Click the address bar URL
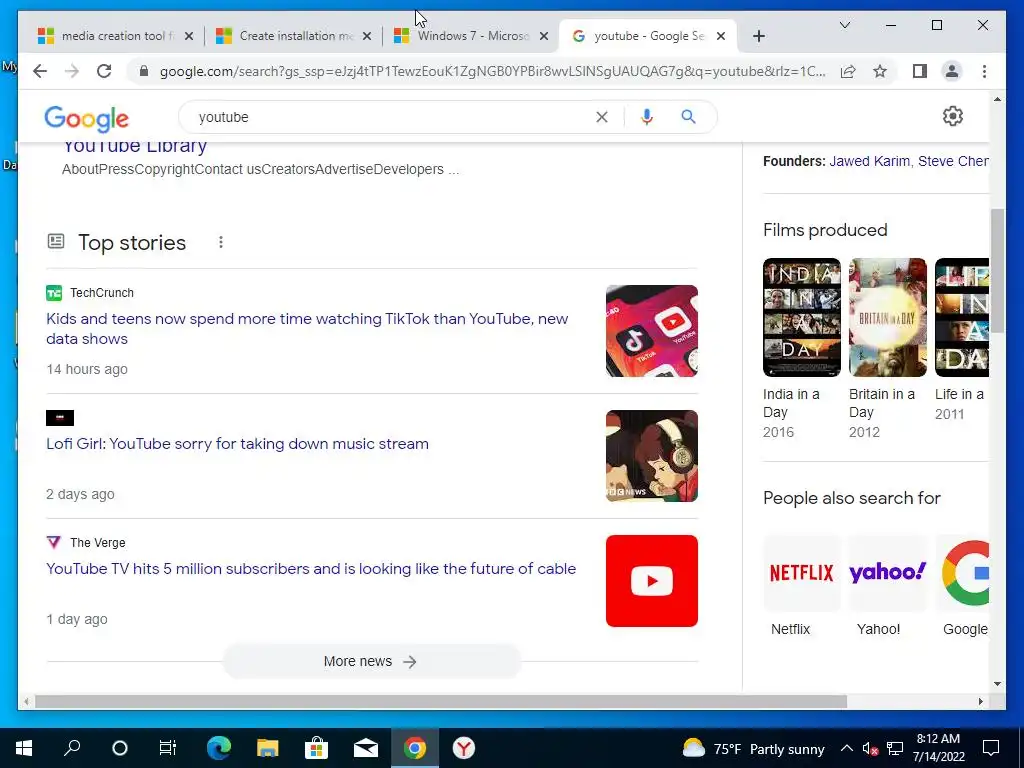Viewport: 1024px width, 768px height. tap(492, 71)
